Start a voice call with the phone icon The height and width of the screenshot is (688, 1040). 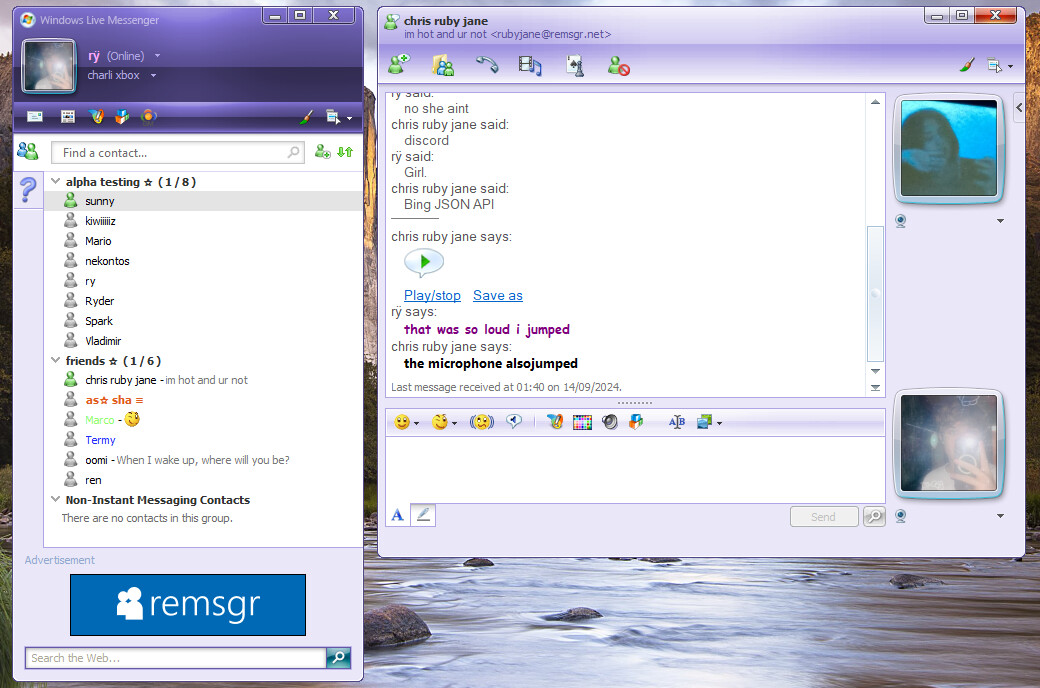tap(486, 66)
